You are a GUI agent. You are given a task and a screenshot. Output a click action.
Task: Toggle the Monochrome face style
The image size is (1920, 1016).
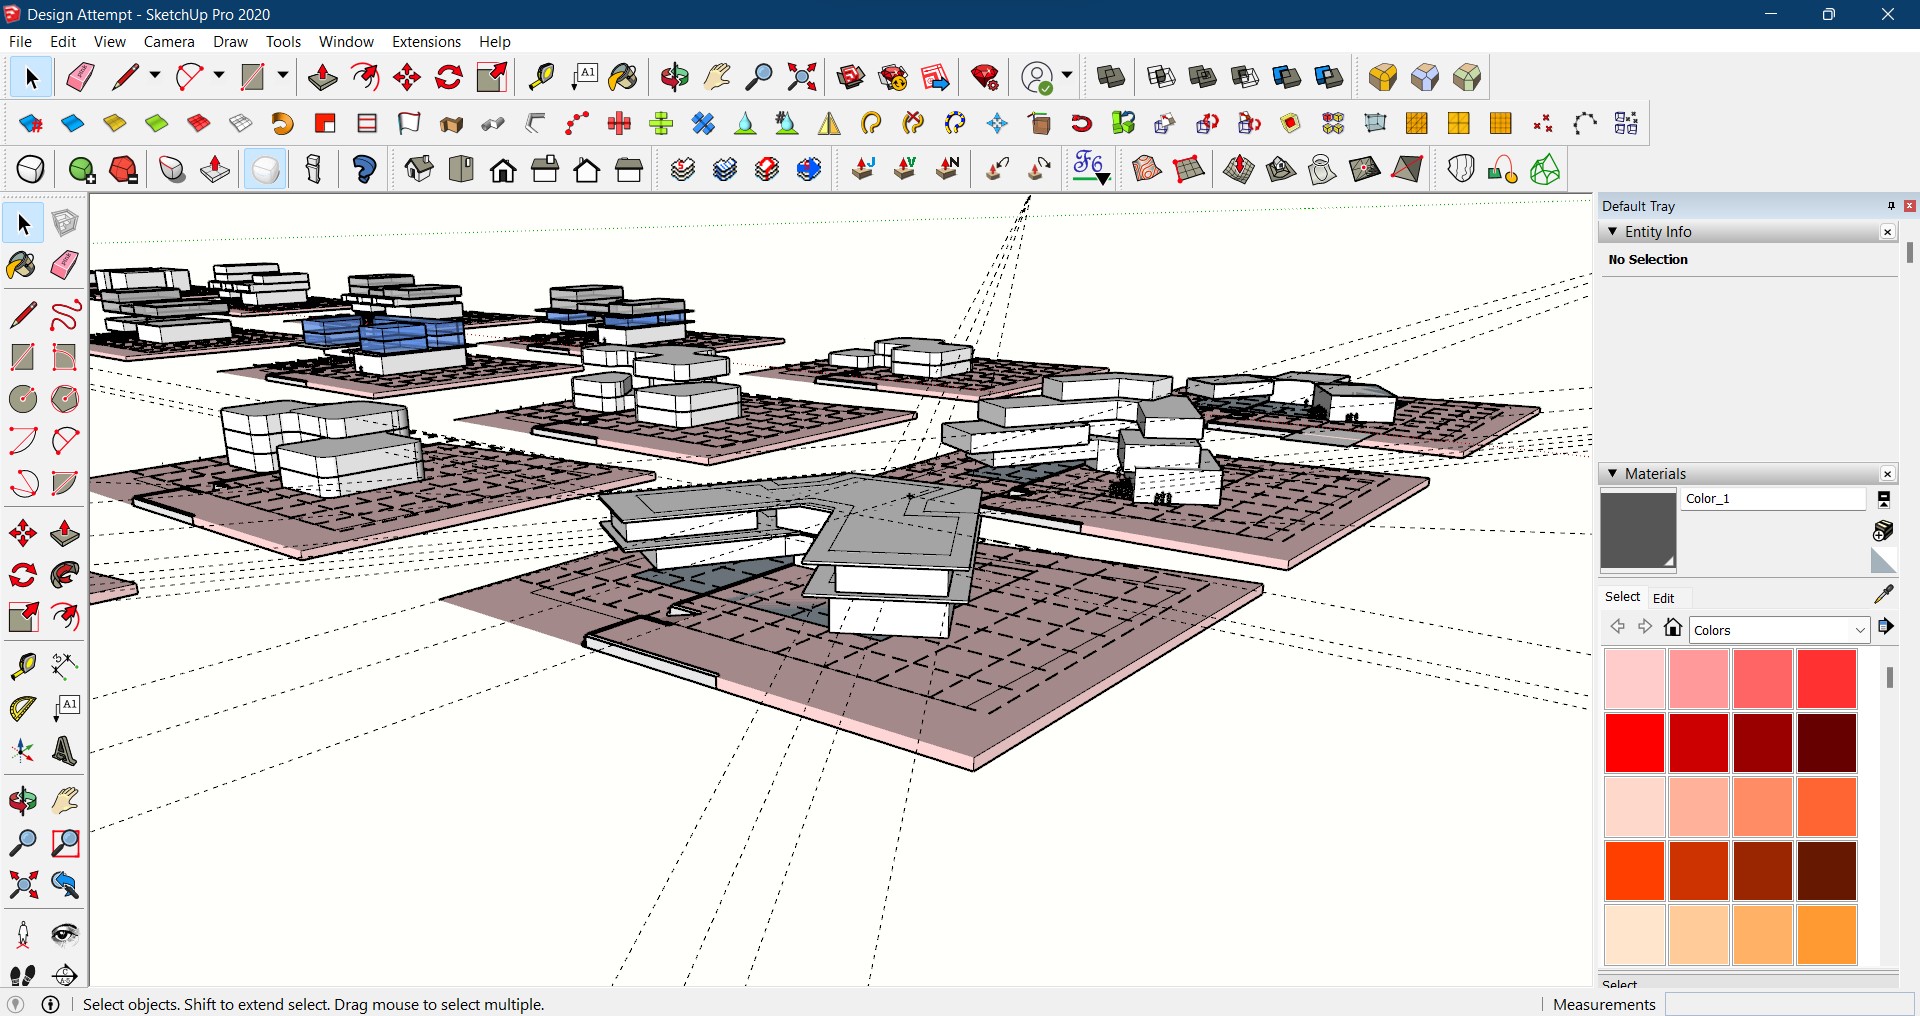click(x=265, y=169)
